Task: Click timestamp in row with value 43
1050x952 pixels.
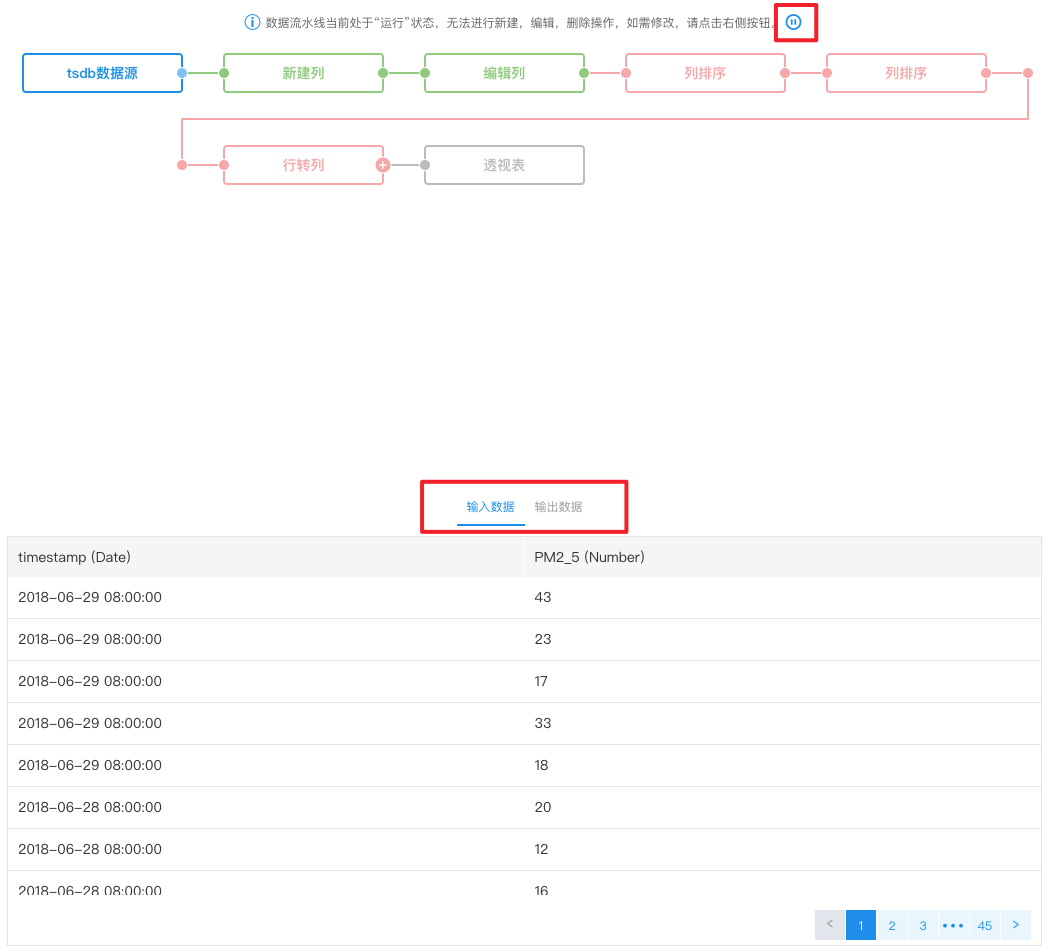Action: 90,597
